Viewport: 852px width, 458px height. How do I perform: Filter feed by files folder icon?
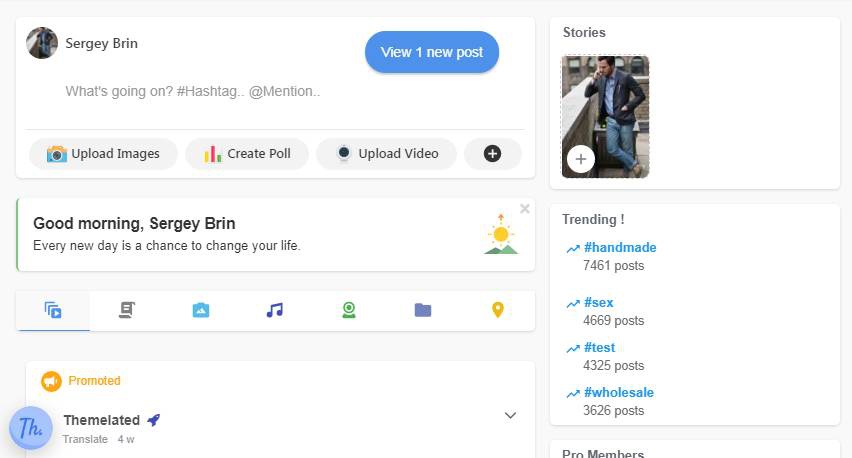[x=423, y=311]
